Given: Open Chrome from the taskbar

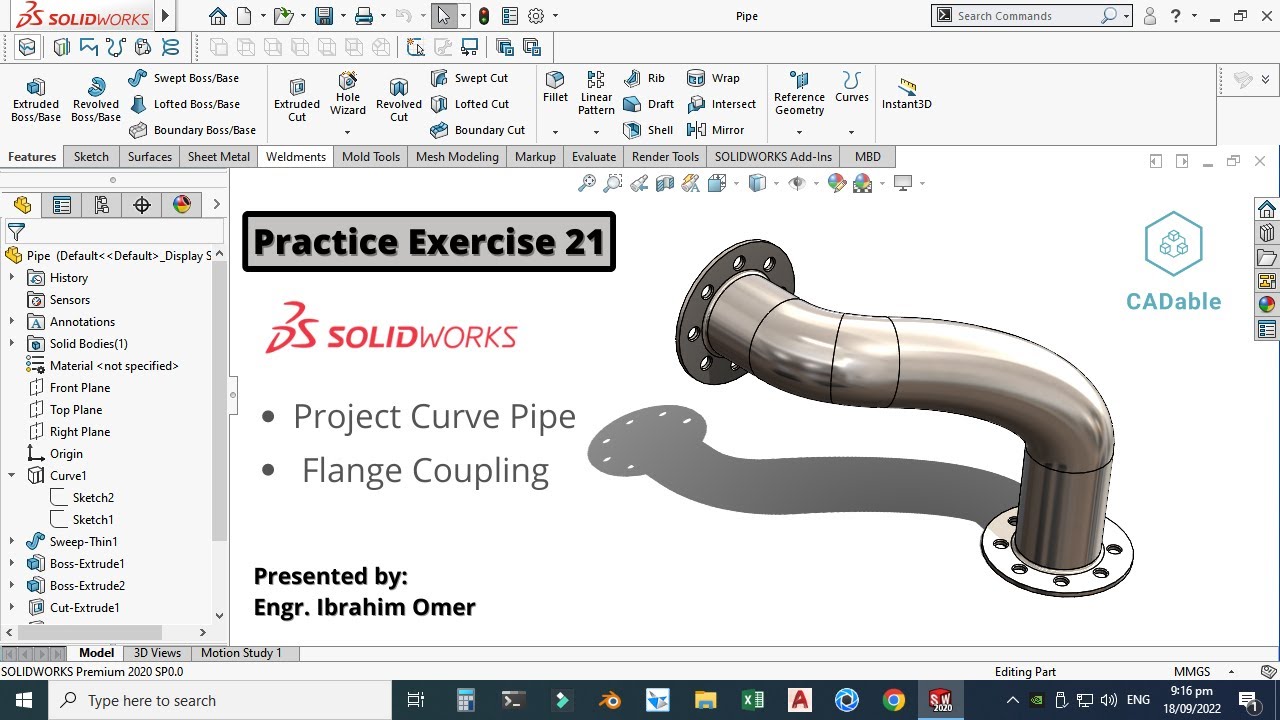Looking at the screenshot, I should (x=894, y=700).
